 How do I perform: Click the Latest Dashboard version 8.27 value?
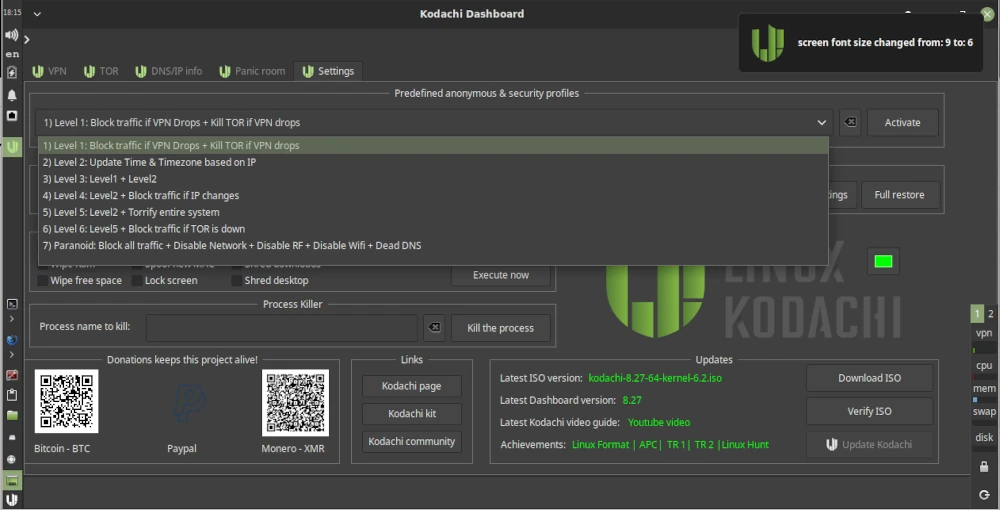[x=631, y=400]
